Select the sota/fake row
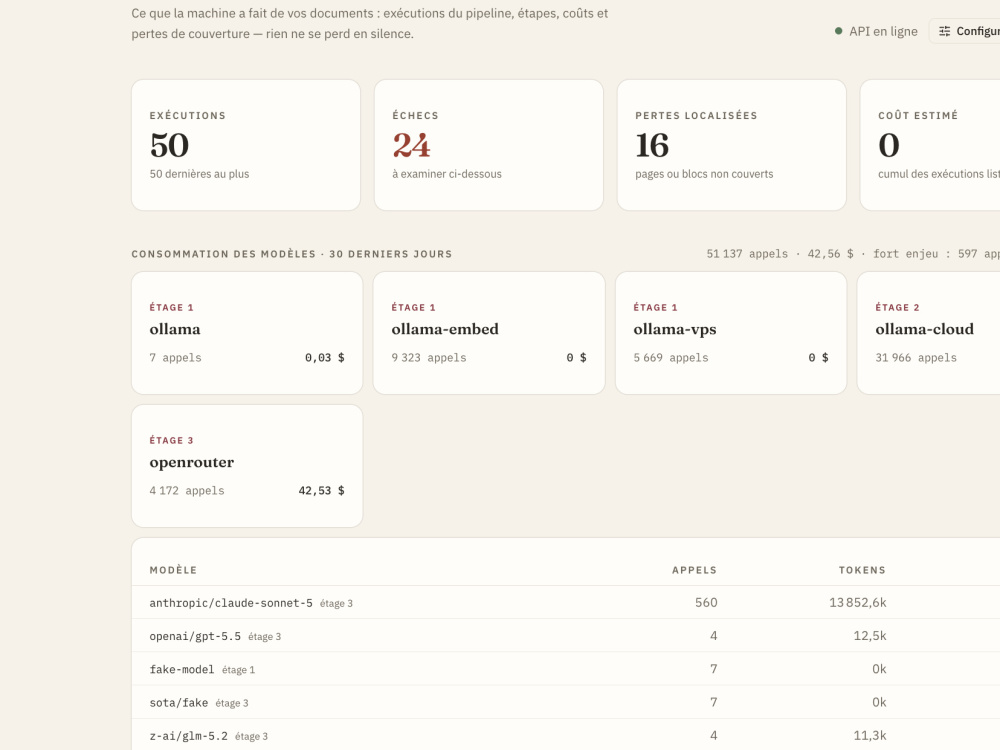Screen dimensions: 1000x750 pyautogui.click(x=566, y=702)
